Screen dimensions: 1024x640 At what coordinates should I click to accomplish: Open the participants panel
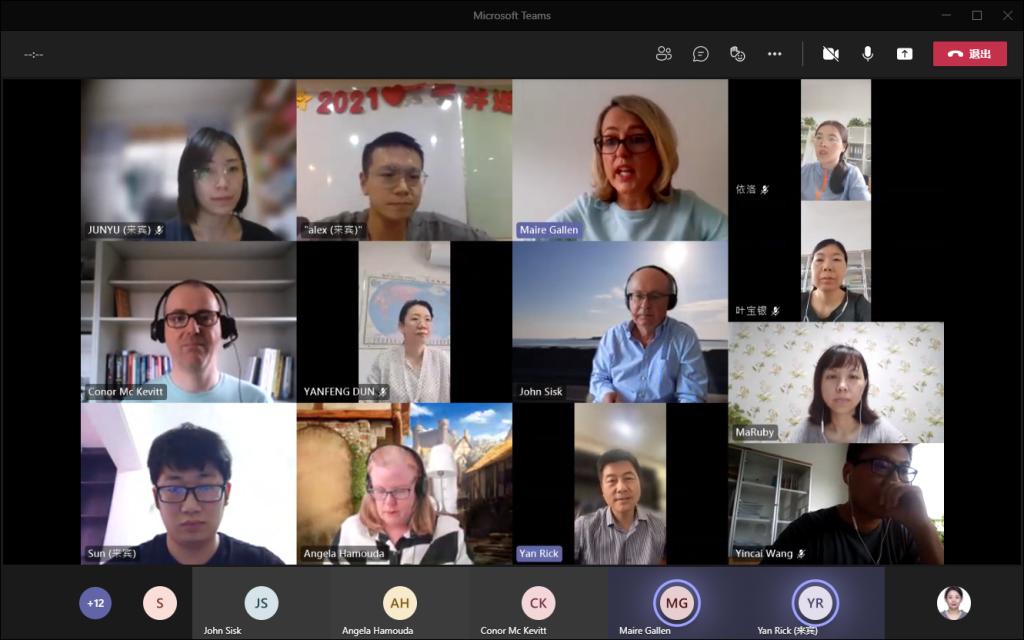point(664,54)
